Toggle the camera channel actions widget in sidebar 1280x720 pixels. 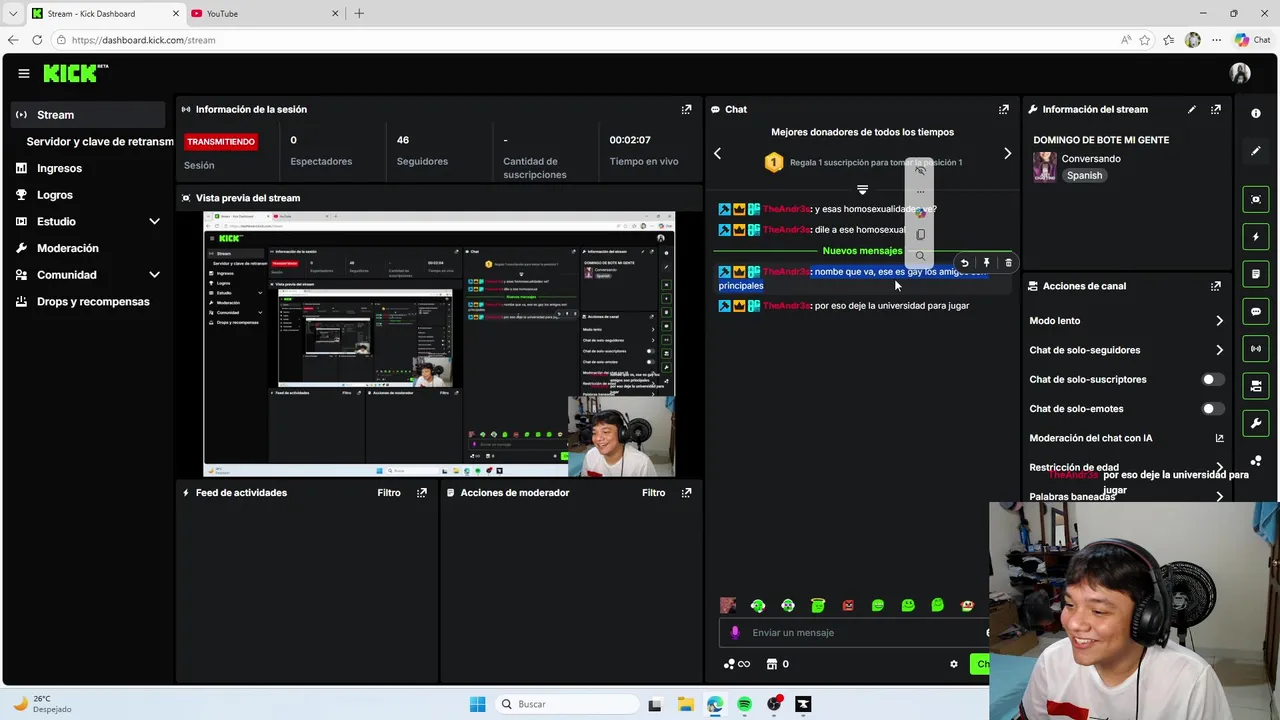click(x=1256, y=386)
